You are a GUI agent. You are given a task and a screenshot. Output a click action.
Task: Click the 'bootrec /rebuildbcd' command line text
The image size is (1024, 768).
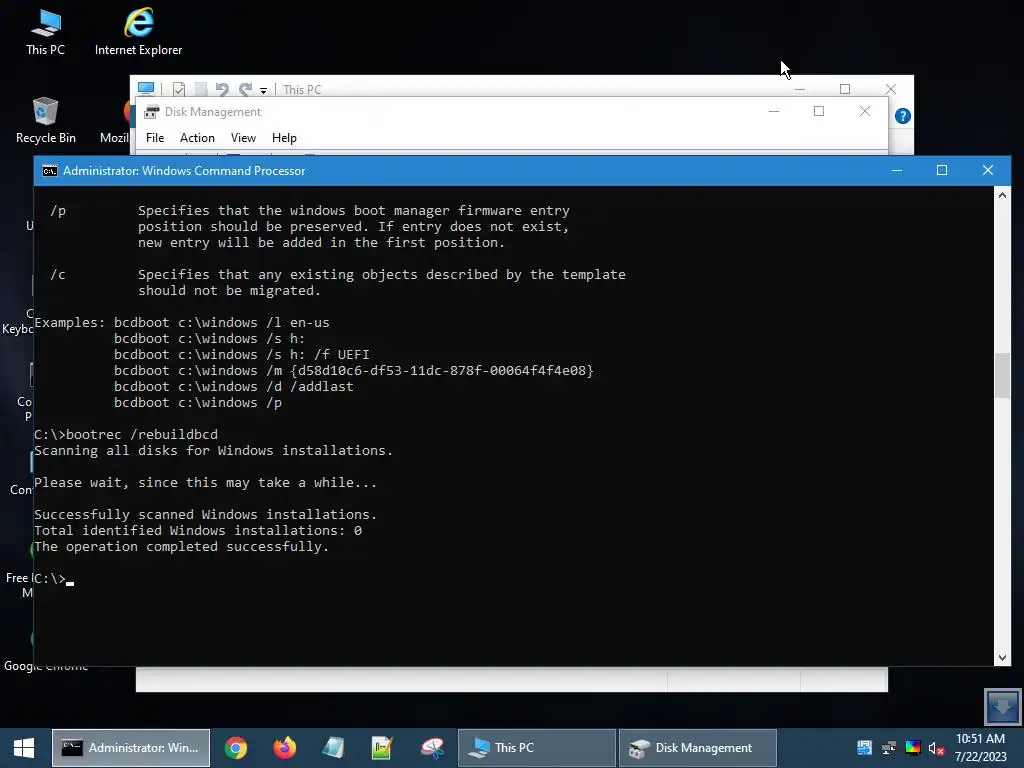tap(142, 434)
